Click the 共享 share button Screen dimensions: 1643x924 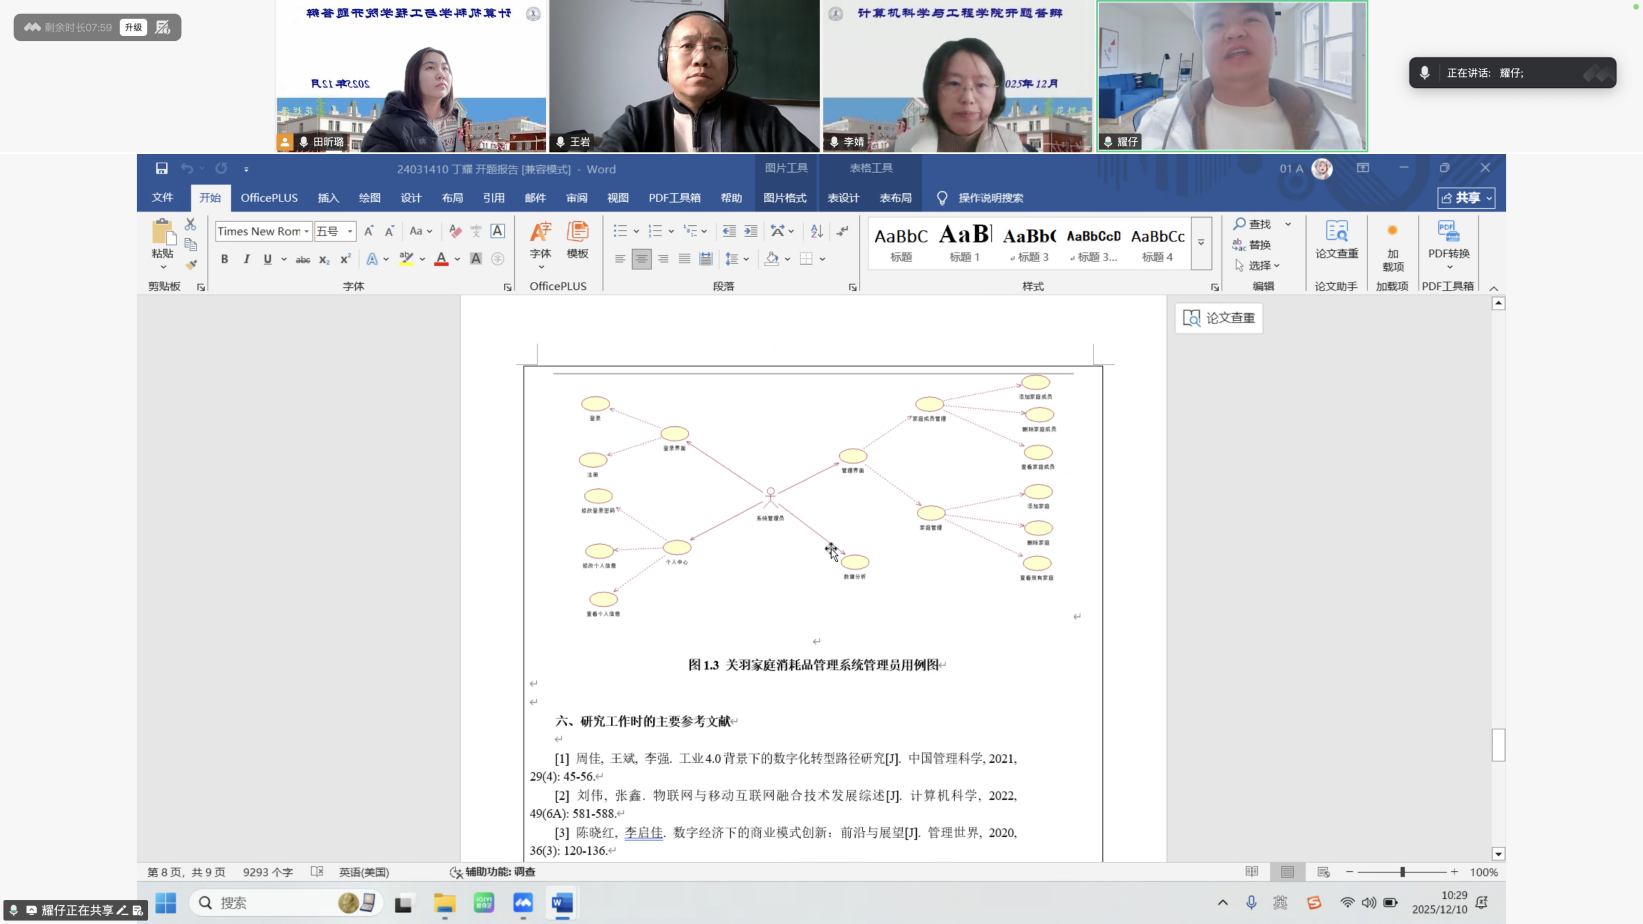click(1466, 198)
